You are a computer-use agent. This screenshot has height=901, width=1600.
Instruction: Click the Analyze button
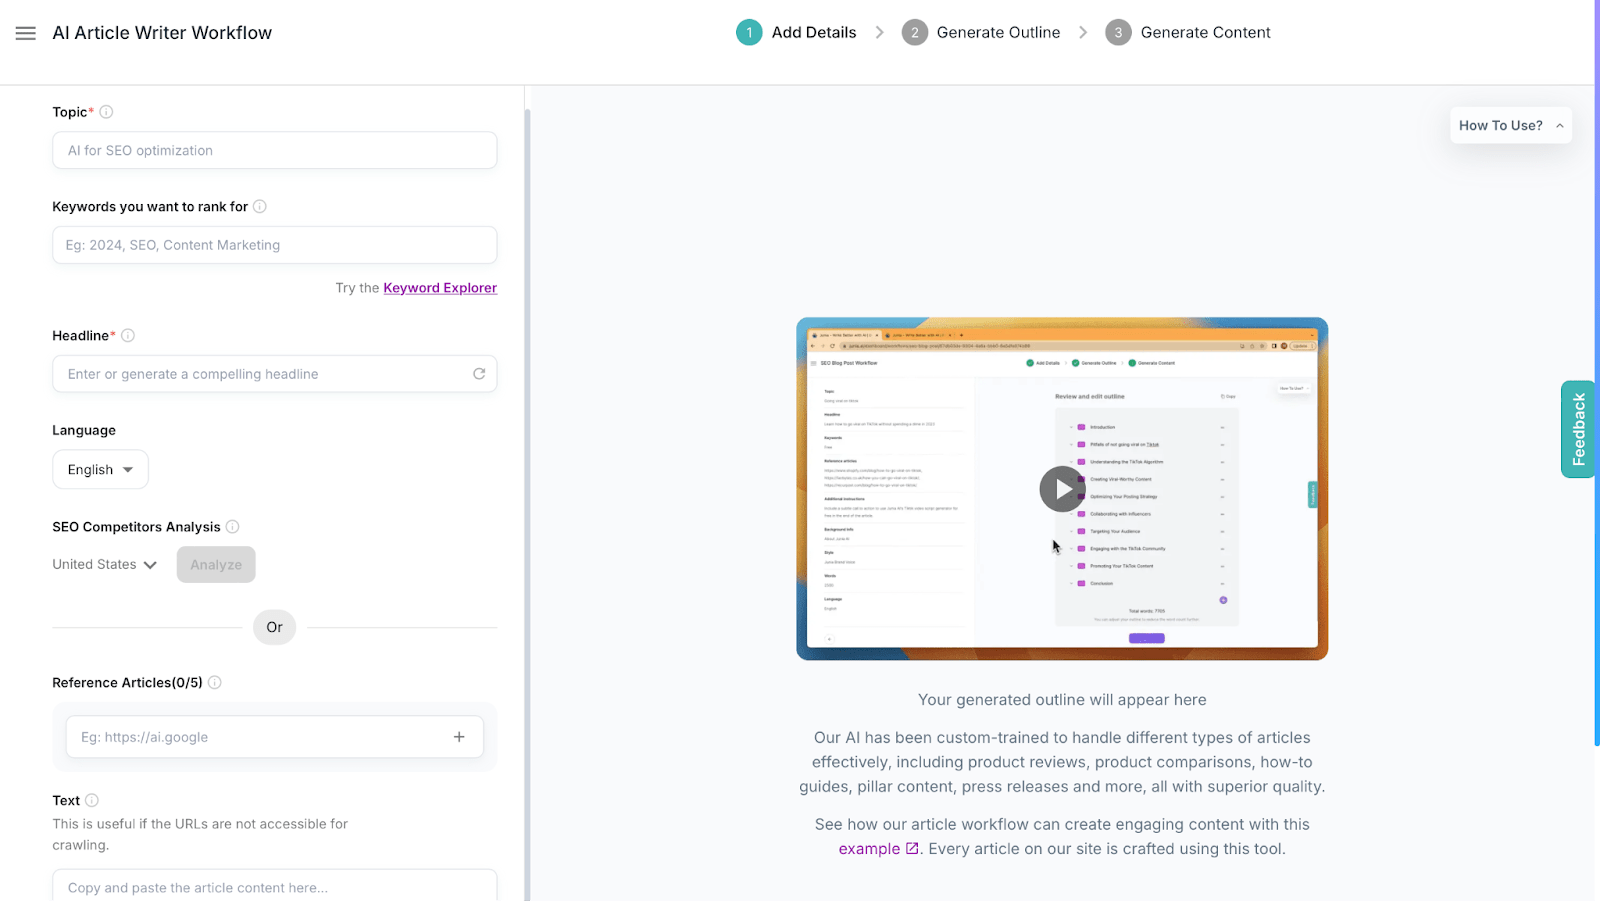pos(215,564)
